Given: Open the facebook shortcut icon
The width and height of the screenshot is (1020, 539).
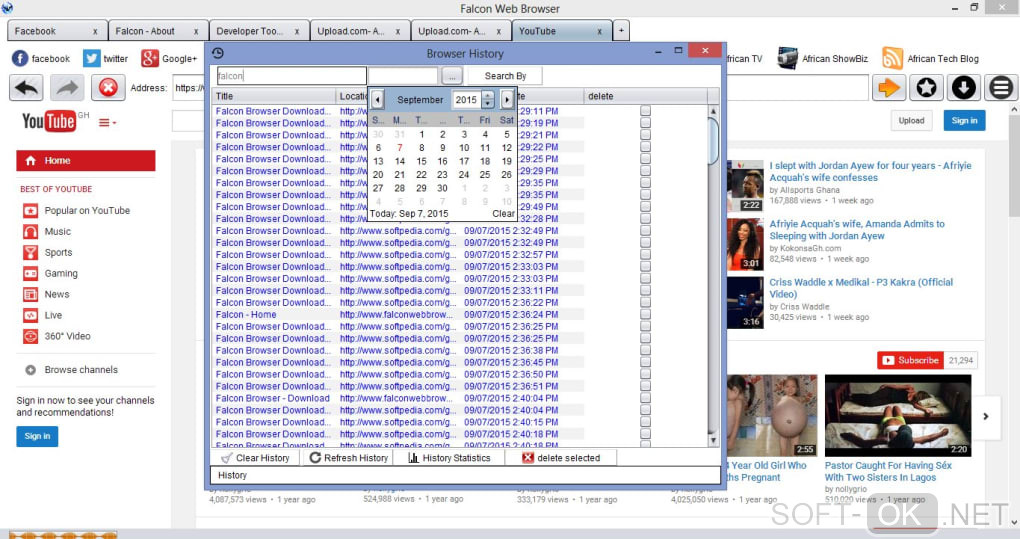Looking at the screenshot, I should (x=20, y=59).
